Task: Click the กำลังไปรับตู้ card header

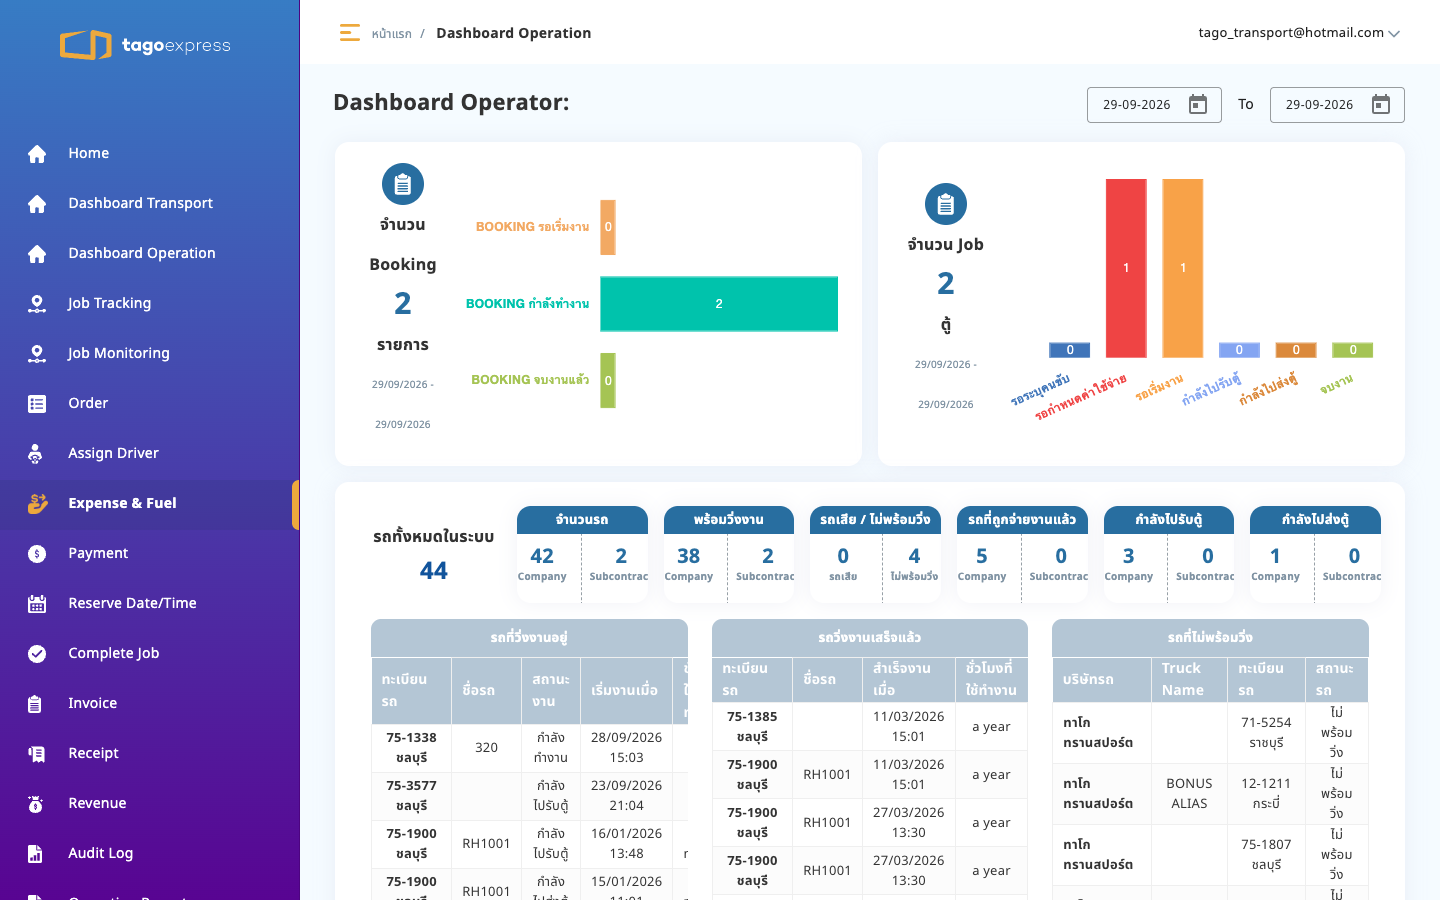Action: [1169, 520]
